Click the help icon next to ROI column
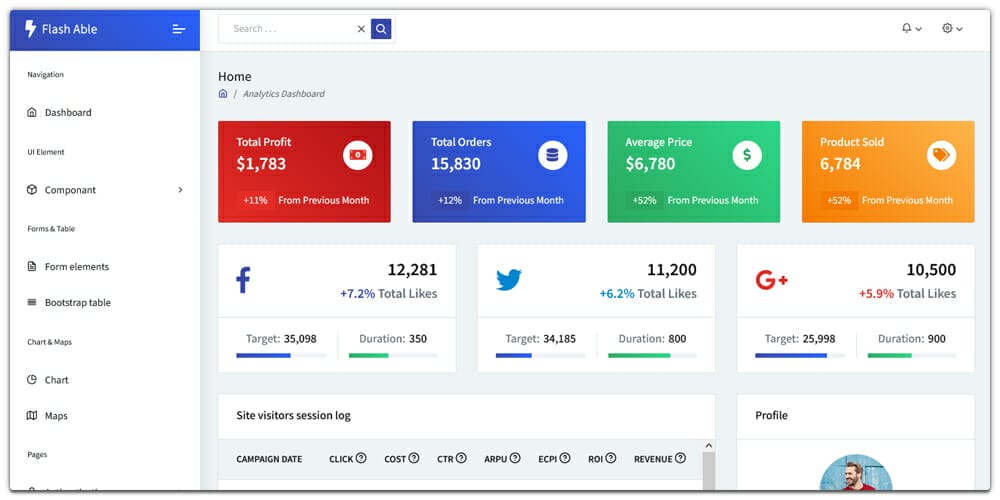The width and height of the screenshot is (1000, 500). 611,458
